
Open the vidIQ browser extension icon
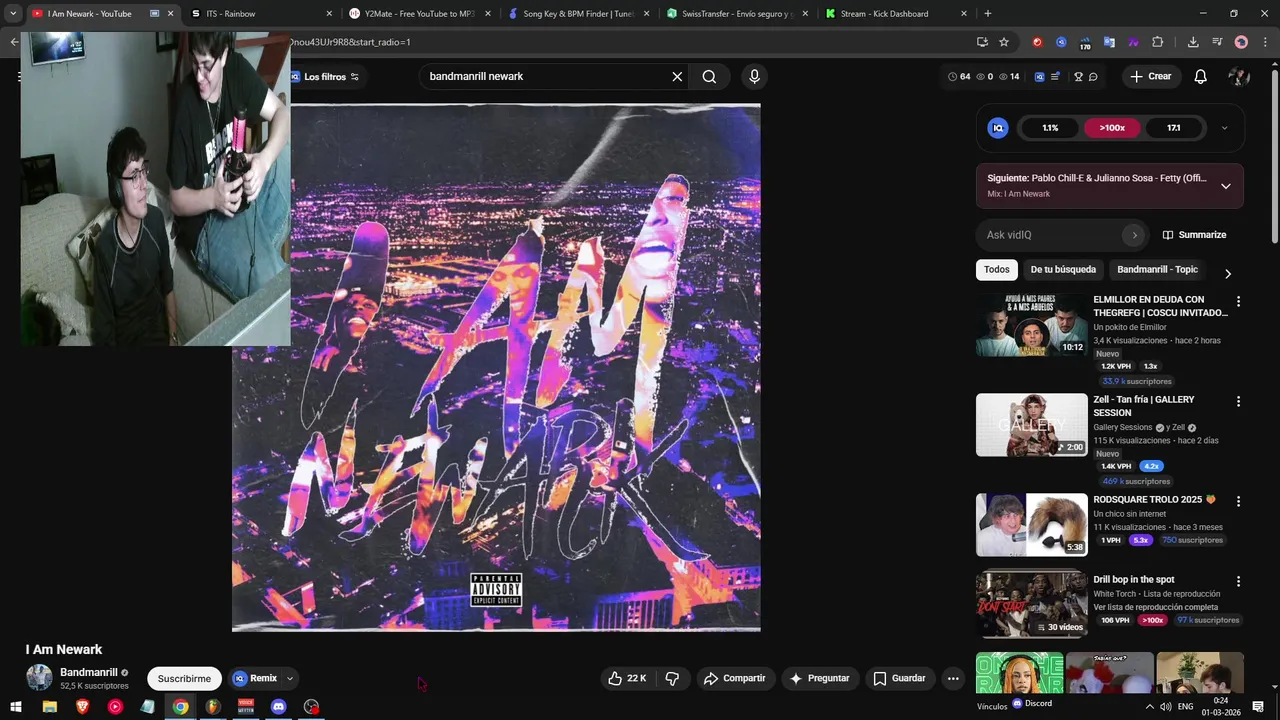click(x=1061, y=42)
